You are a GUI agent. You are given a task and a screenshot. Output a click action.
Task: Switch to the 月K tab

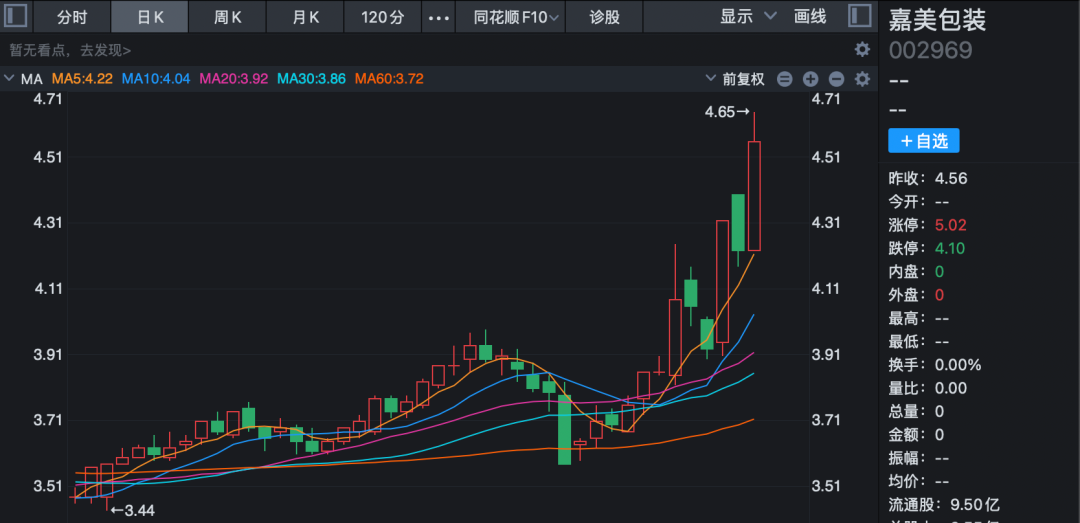(305, 17)
